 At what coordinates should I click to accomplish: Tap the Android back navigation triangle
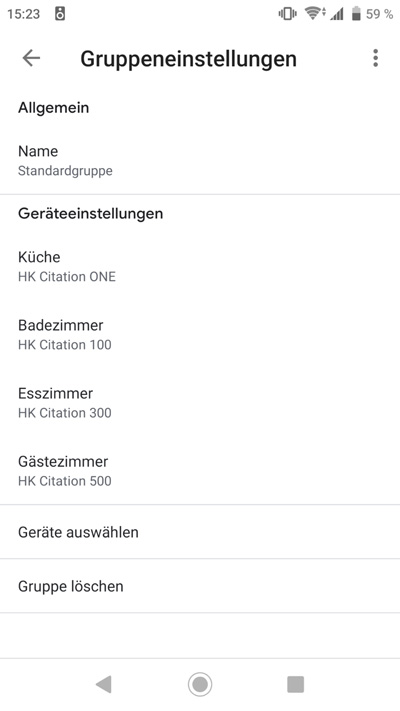(104, 684)
